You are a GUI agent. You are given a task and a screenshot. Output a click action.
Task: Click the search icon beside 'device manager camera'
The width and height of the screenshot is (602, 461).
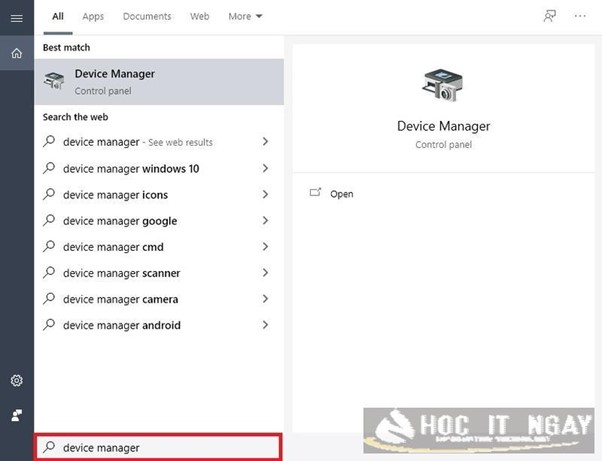[49, 299]
